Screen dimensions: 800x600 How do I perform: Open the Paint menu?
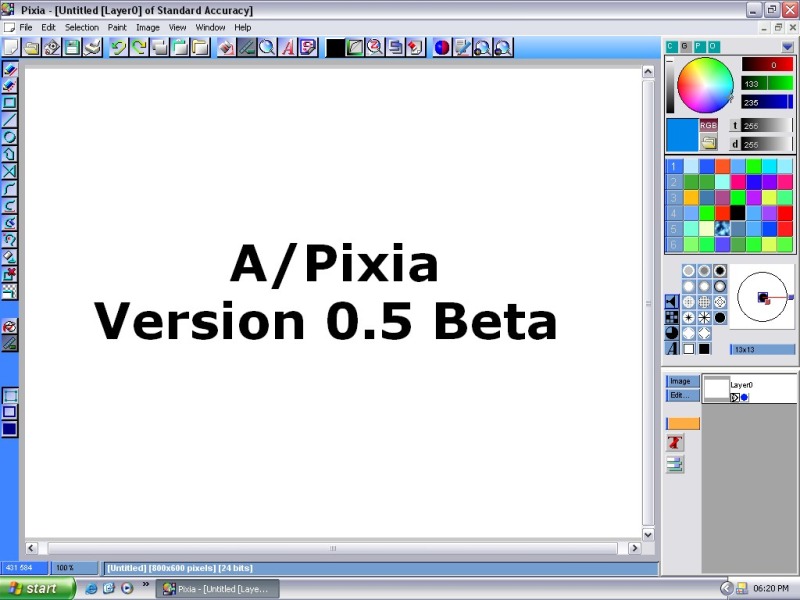click(x=117, y=28)
